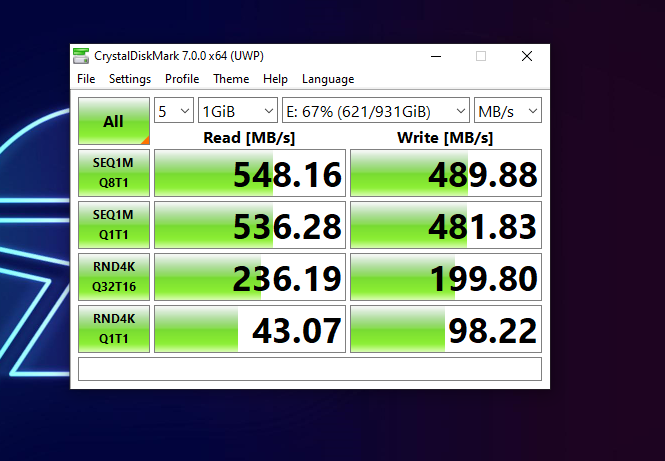The height and width of the screenshot is (461, 665).
Task: Click the CrystalDiskMark 7.0.0 x64 window title
Action: click(x=179, y=56)
